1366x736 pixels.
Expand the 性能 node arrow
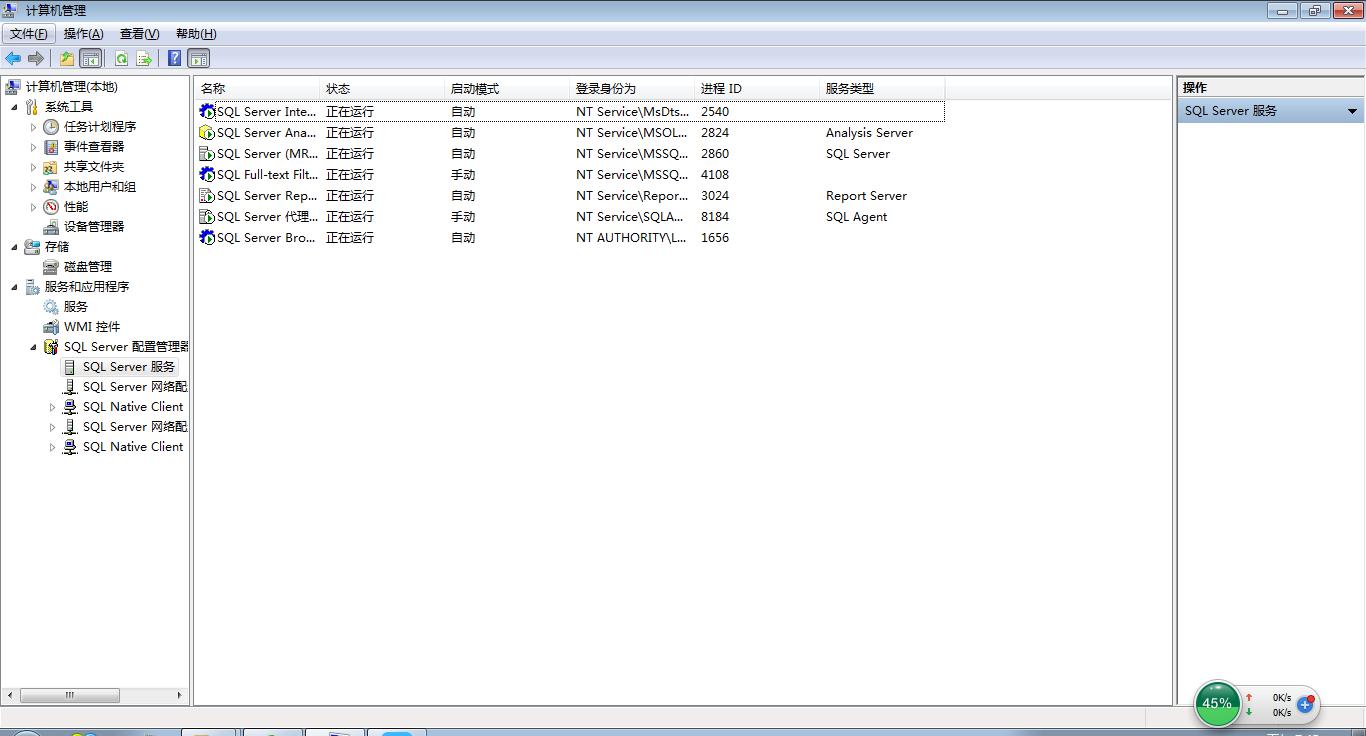pyautogui.click(x=33, y=207)
